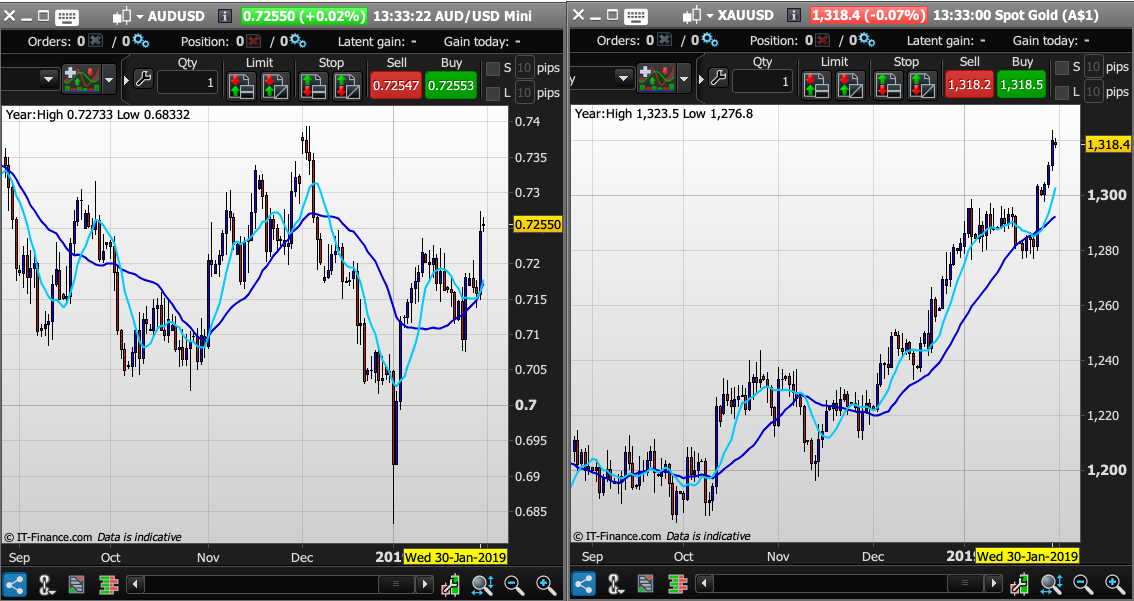The width and height of the screenshot is (1134, 601).
Task: Auto-fit zoom on XAUUSD chart
Action: tap(1051, 584)
